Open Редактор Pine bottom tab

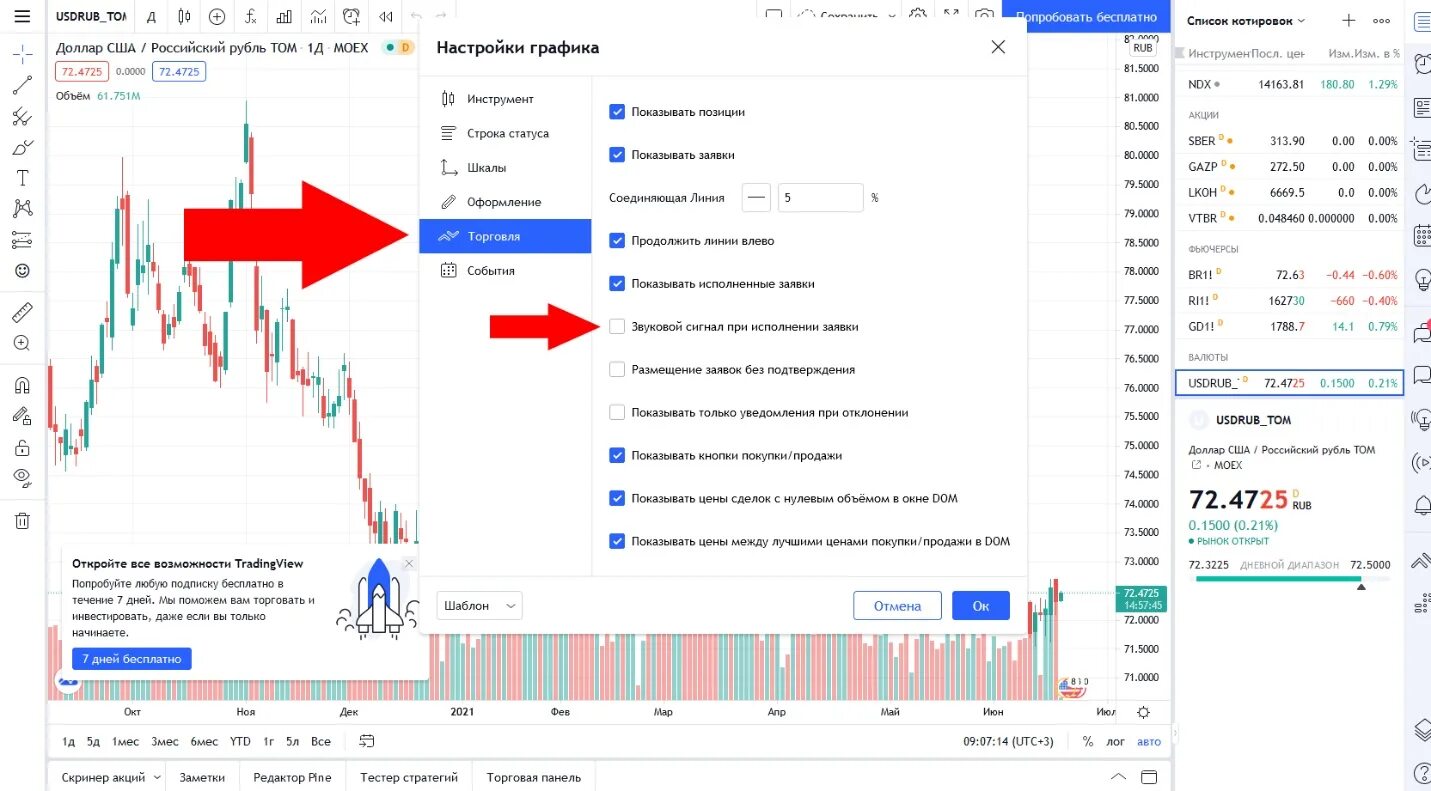(292, 777)
